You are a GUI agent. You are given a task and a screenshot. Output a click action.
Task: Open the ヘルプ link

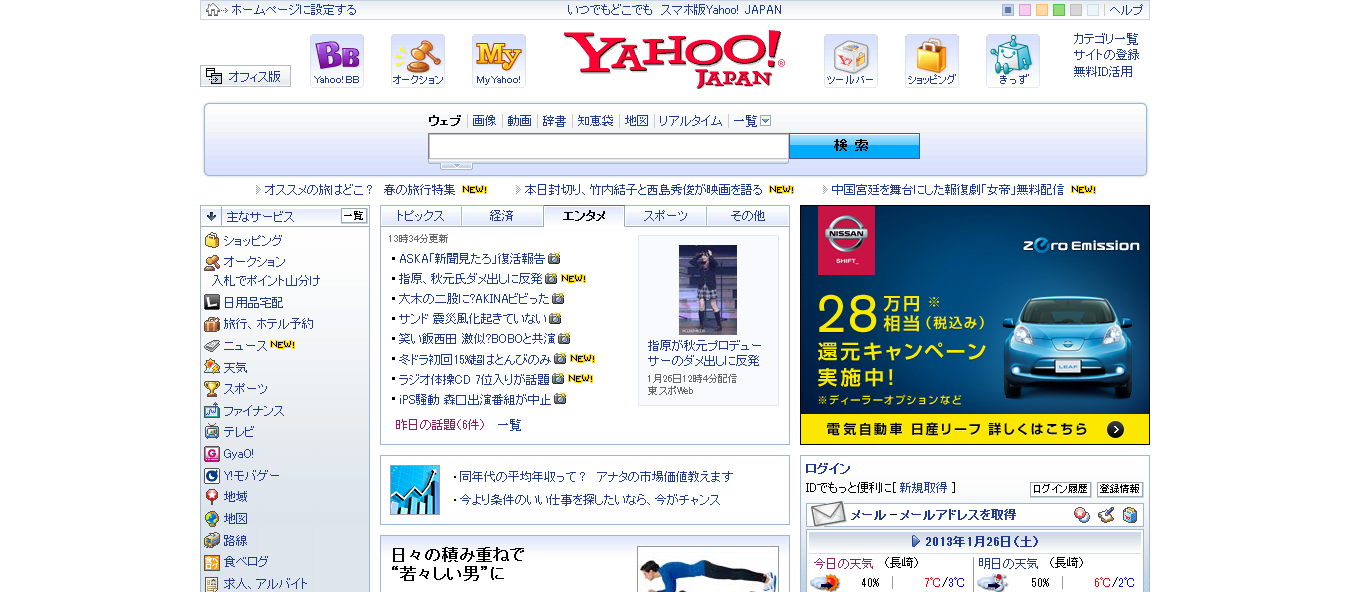coord(1126,10)
